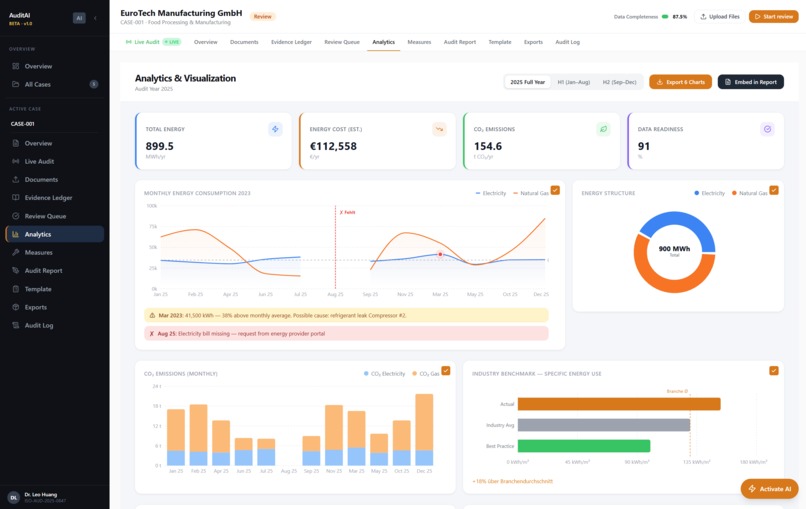Click the Total Energy lightning icon
Screen dimensions: 806x509
[x=275, y=129]
